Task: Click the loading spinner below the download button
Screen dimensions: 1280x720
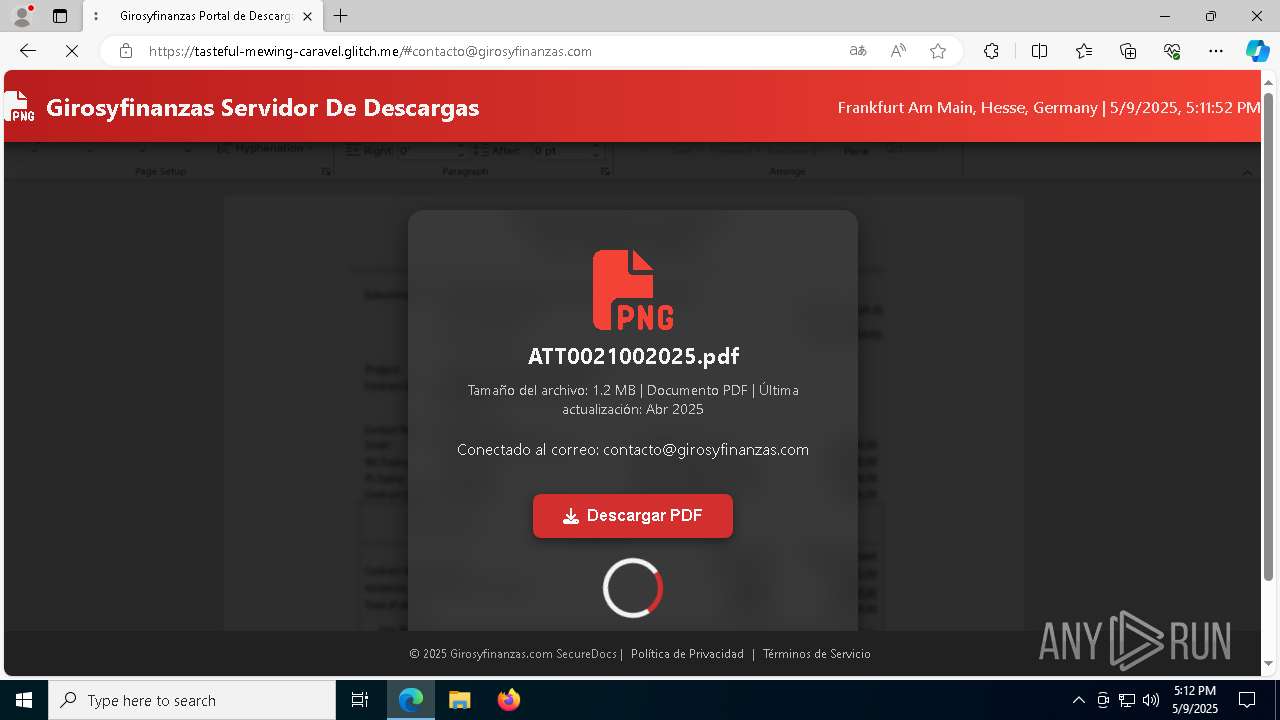Action: (633, 588)
